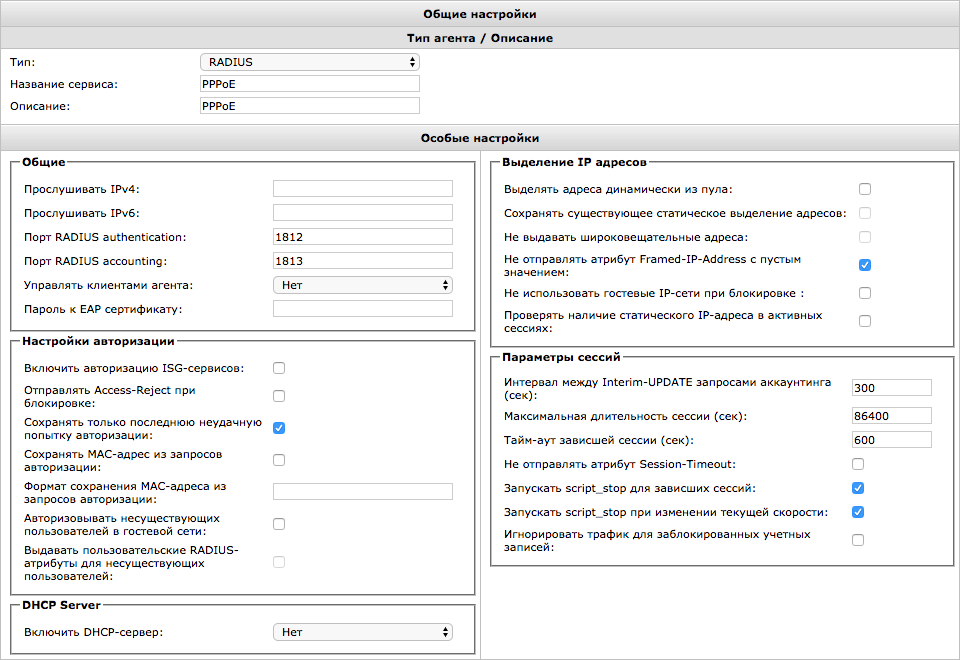Enable Авторизовывать несуществующих пользователей в гостевой сети
The image size is (960, 660).
[x=279, y=524]
